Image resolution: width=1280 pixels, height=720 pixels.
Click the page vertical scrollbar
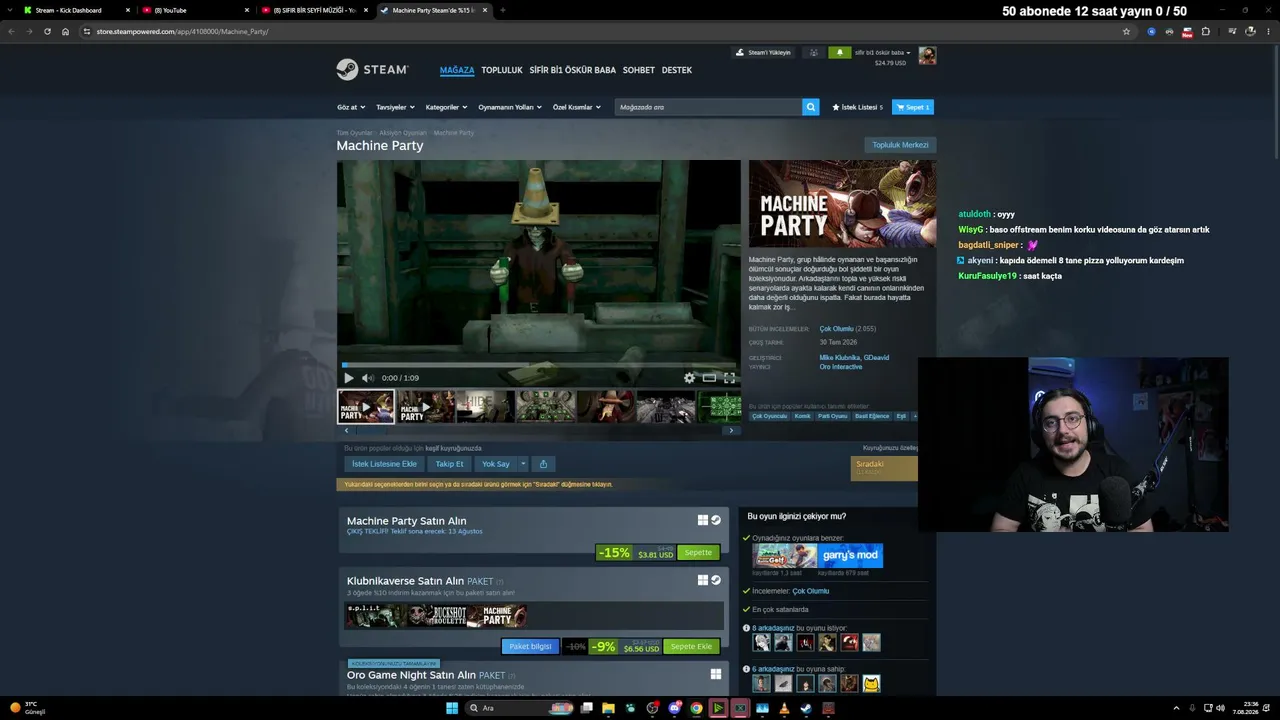tap(1274, 100)
